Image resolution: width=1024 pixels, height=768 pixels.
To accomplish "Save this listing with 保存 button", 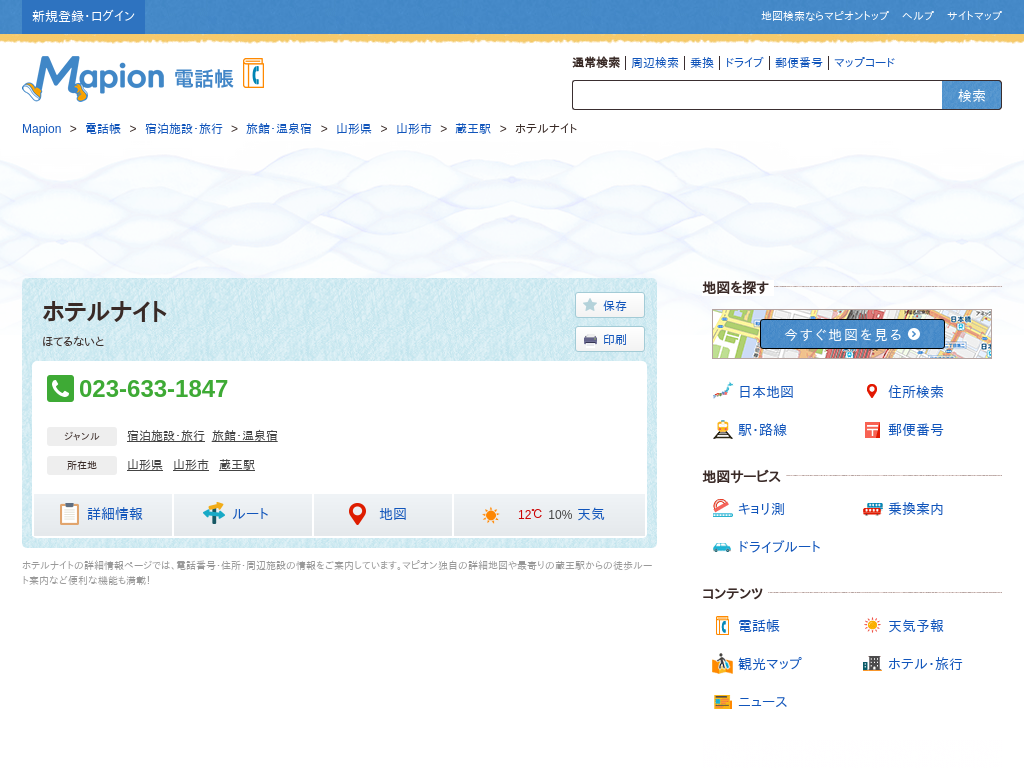I will coord(610,305).
